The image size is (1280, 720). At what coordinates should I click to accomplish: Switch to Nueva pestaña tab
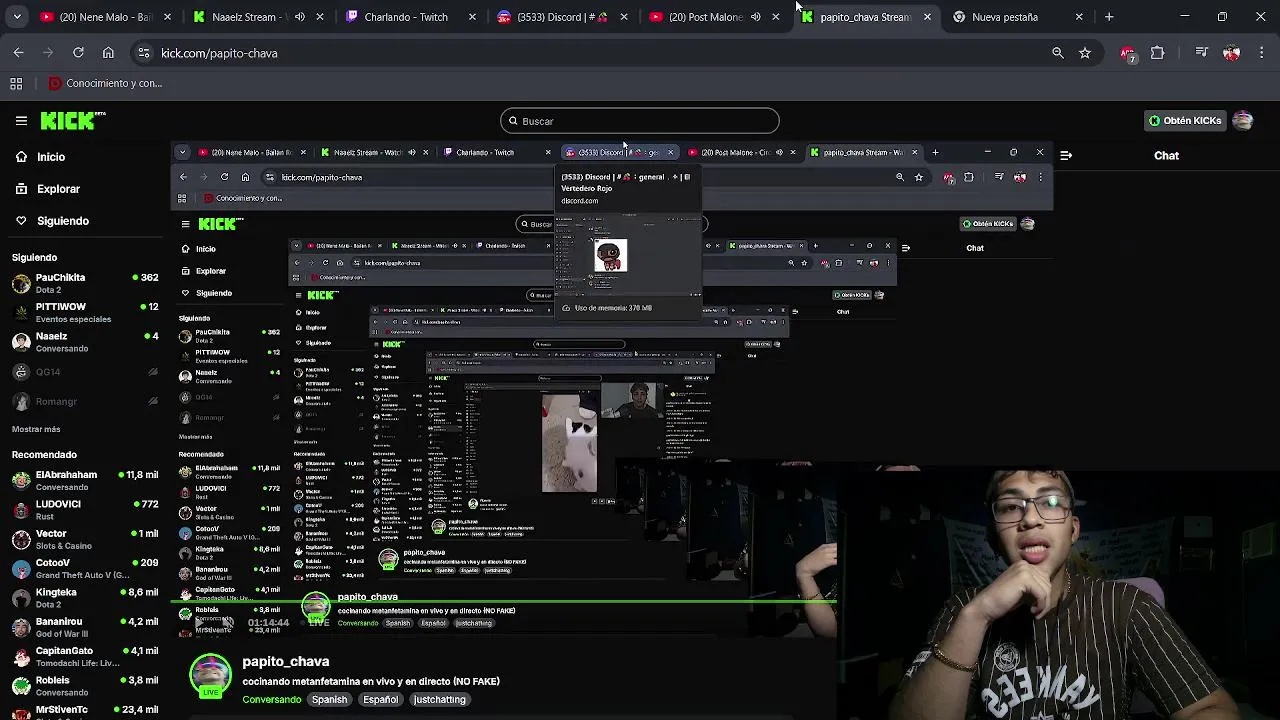click(x=1016, y=17)
